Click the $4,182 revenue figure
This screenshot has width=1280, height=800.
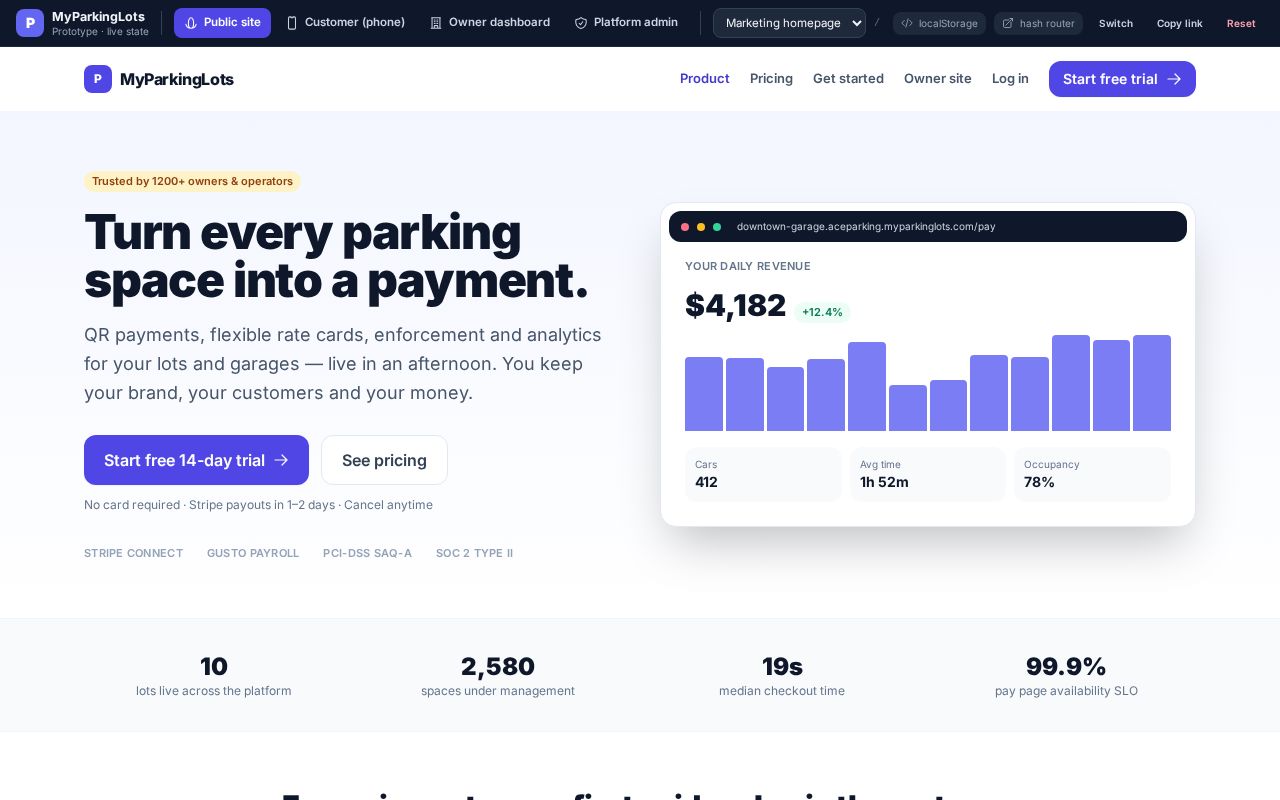735,305
